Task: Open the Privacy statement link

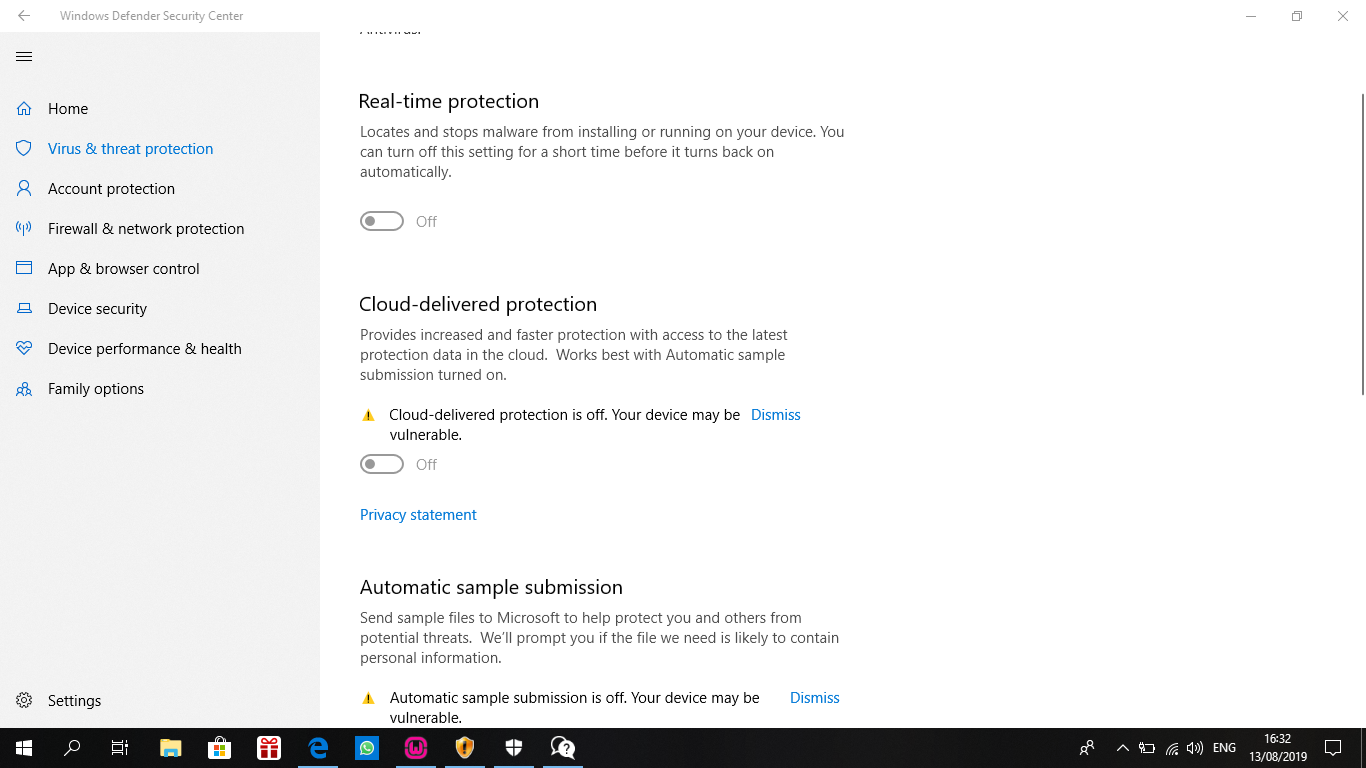Action: (x=418, y=515)
